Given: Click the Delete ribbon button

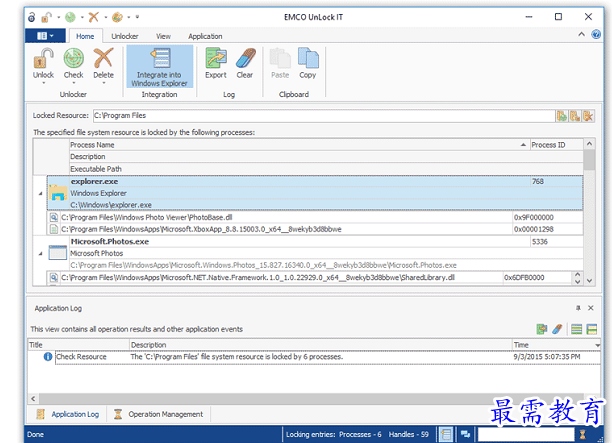Looking at the screenshot, I should (x=103, y=65).
